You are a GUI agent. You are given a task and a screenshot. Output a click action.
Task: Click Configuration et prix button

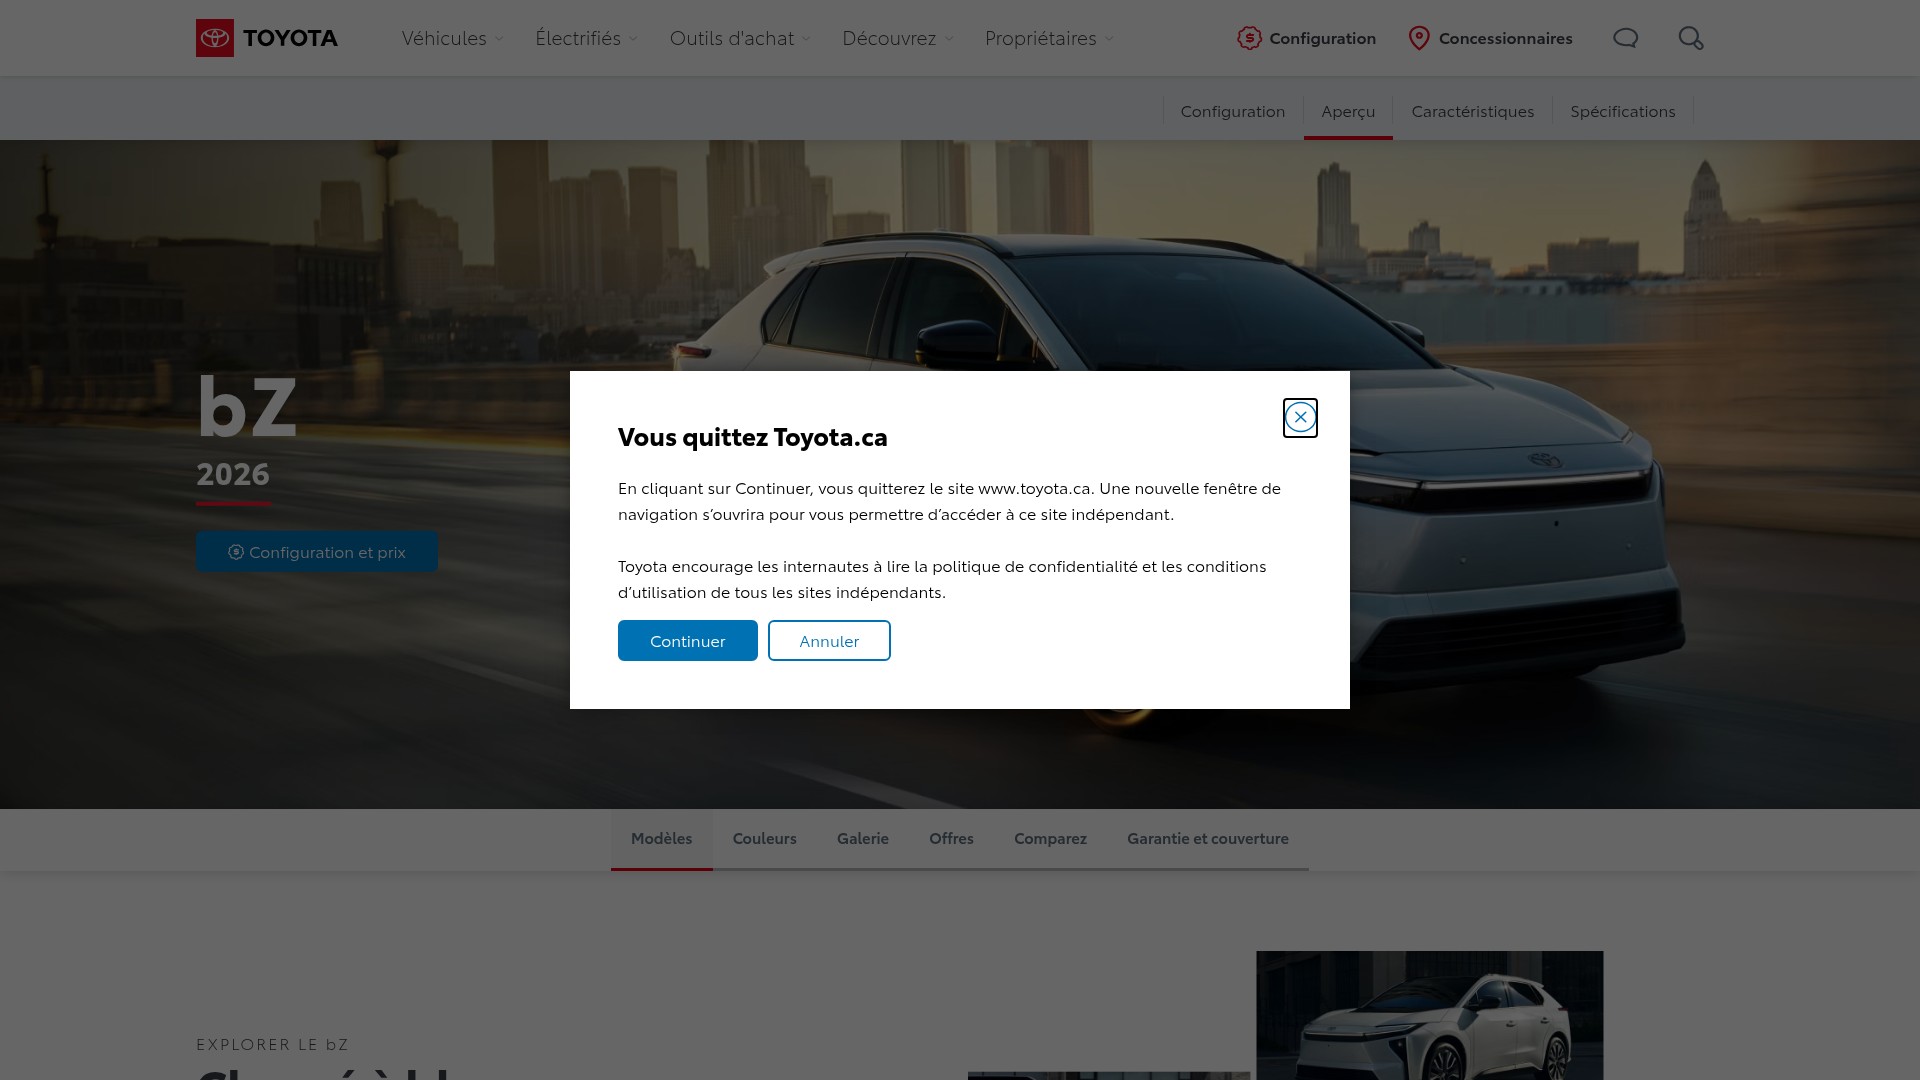[x=317, y=552]
